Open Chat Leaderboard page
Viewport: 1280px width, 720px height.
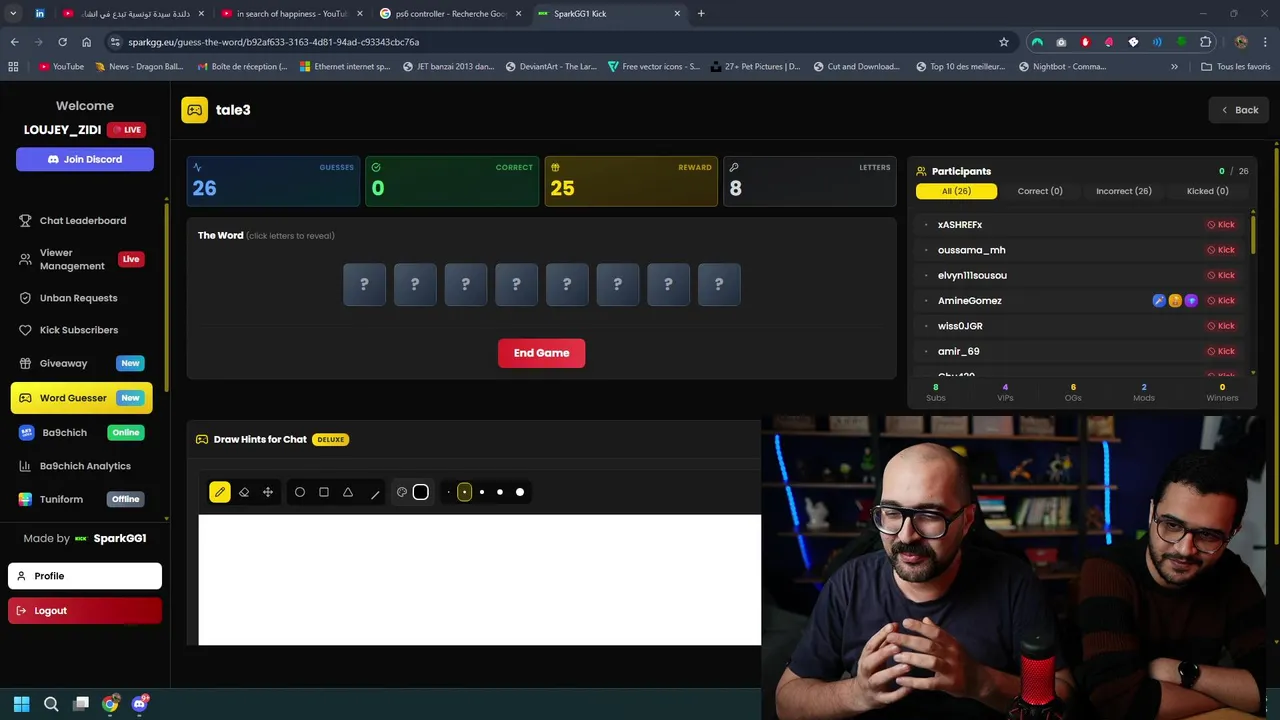click(x=84, y=221)
